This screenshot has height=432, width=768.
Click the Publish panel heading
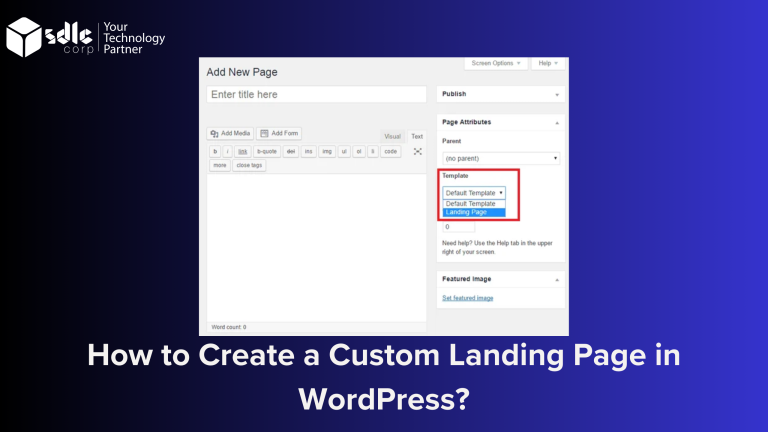(454, 94)
